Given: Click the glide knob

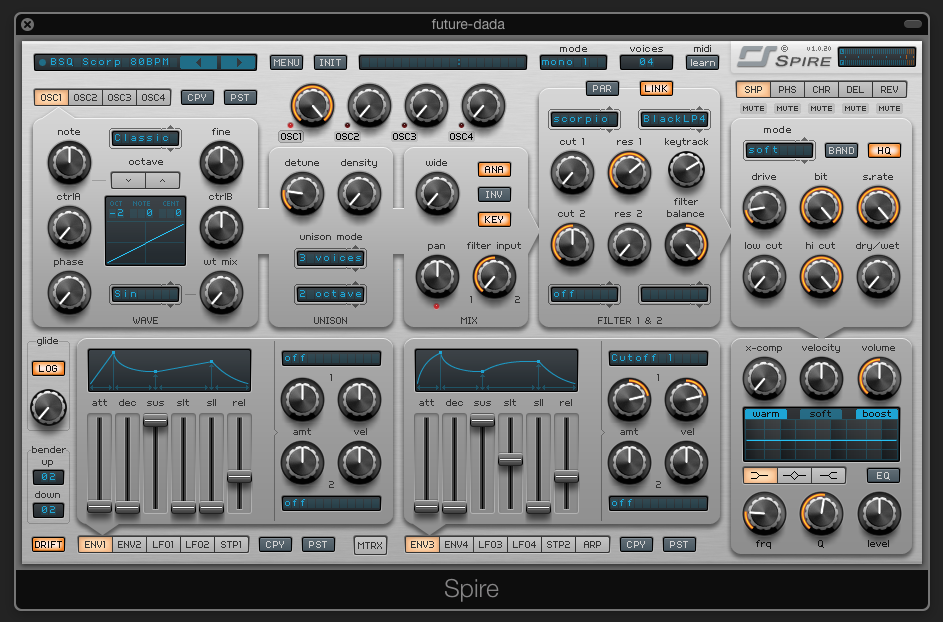Looking at the screenshot, I should [48, 407].
